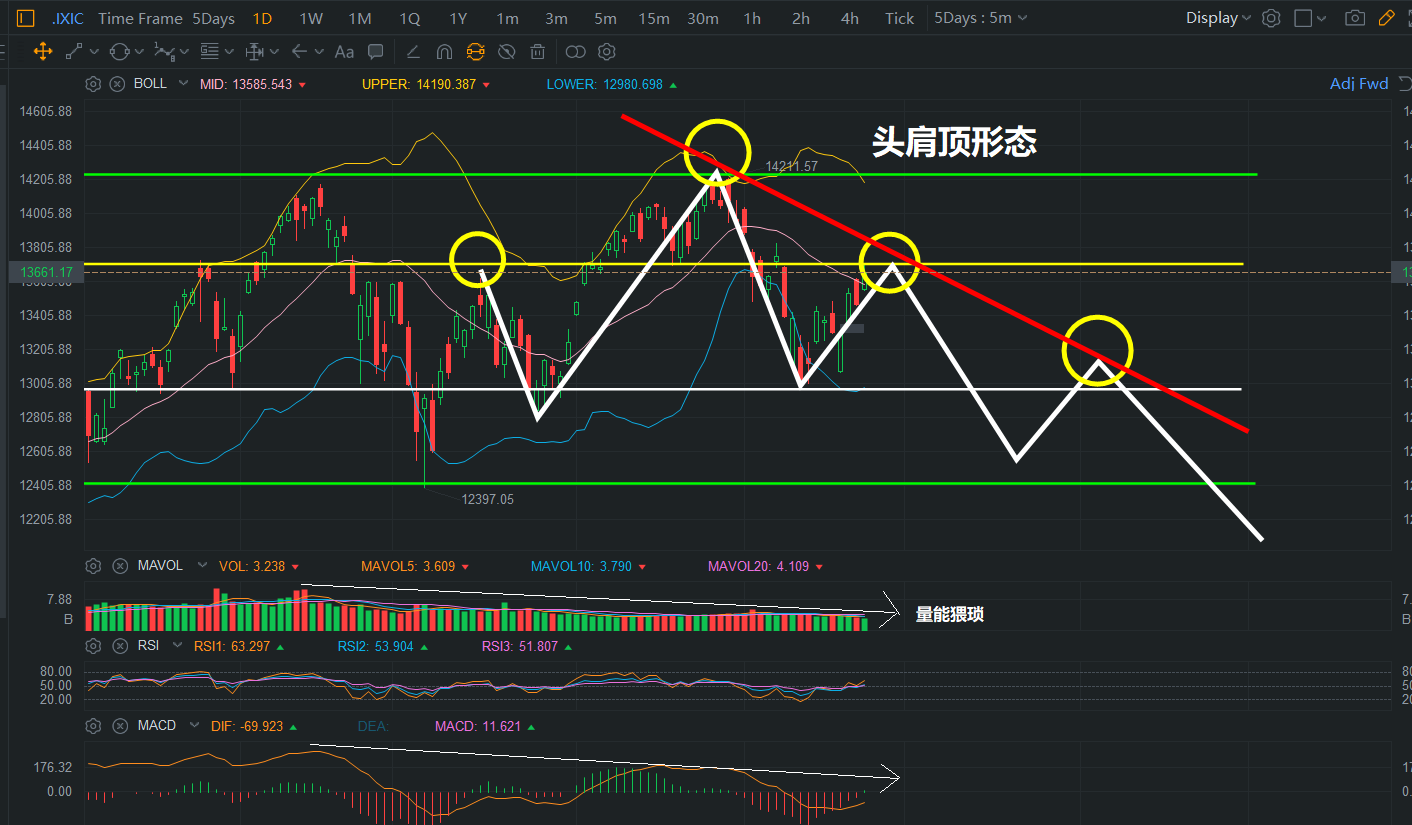The height and width of the screenshot is (825, 1412).
Task: Open chart settings gear near Display
Action: (x=1271, y=18)
